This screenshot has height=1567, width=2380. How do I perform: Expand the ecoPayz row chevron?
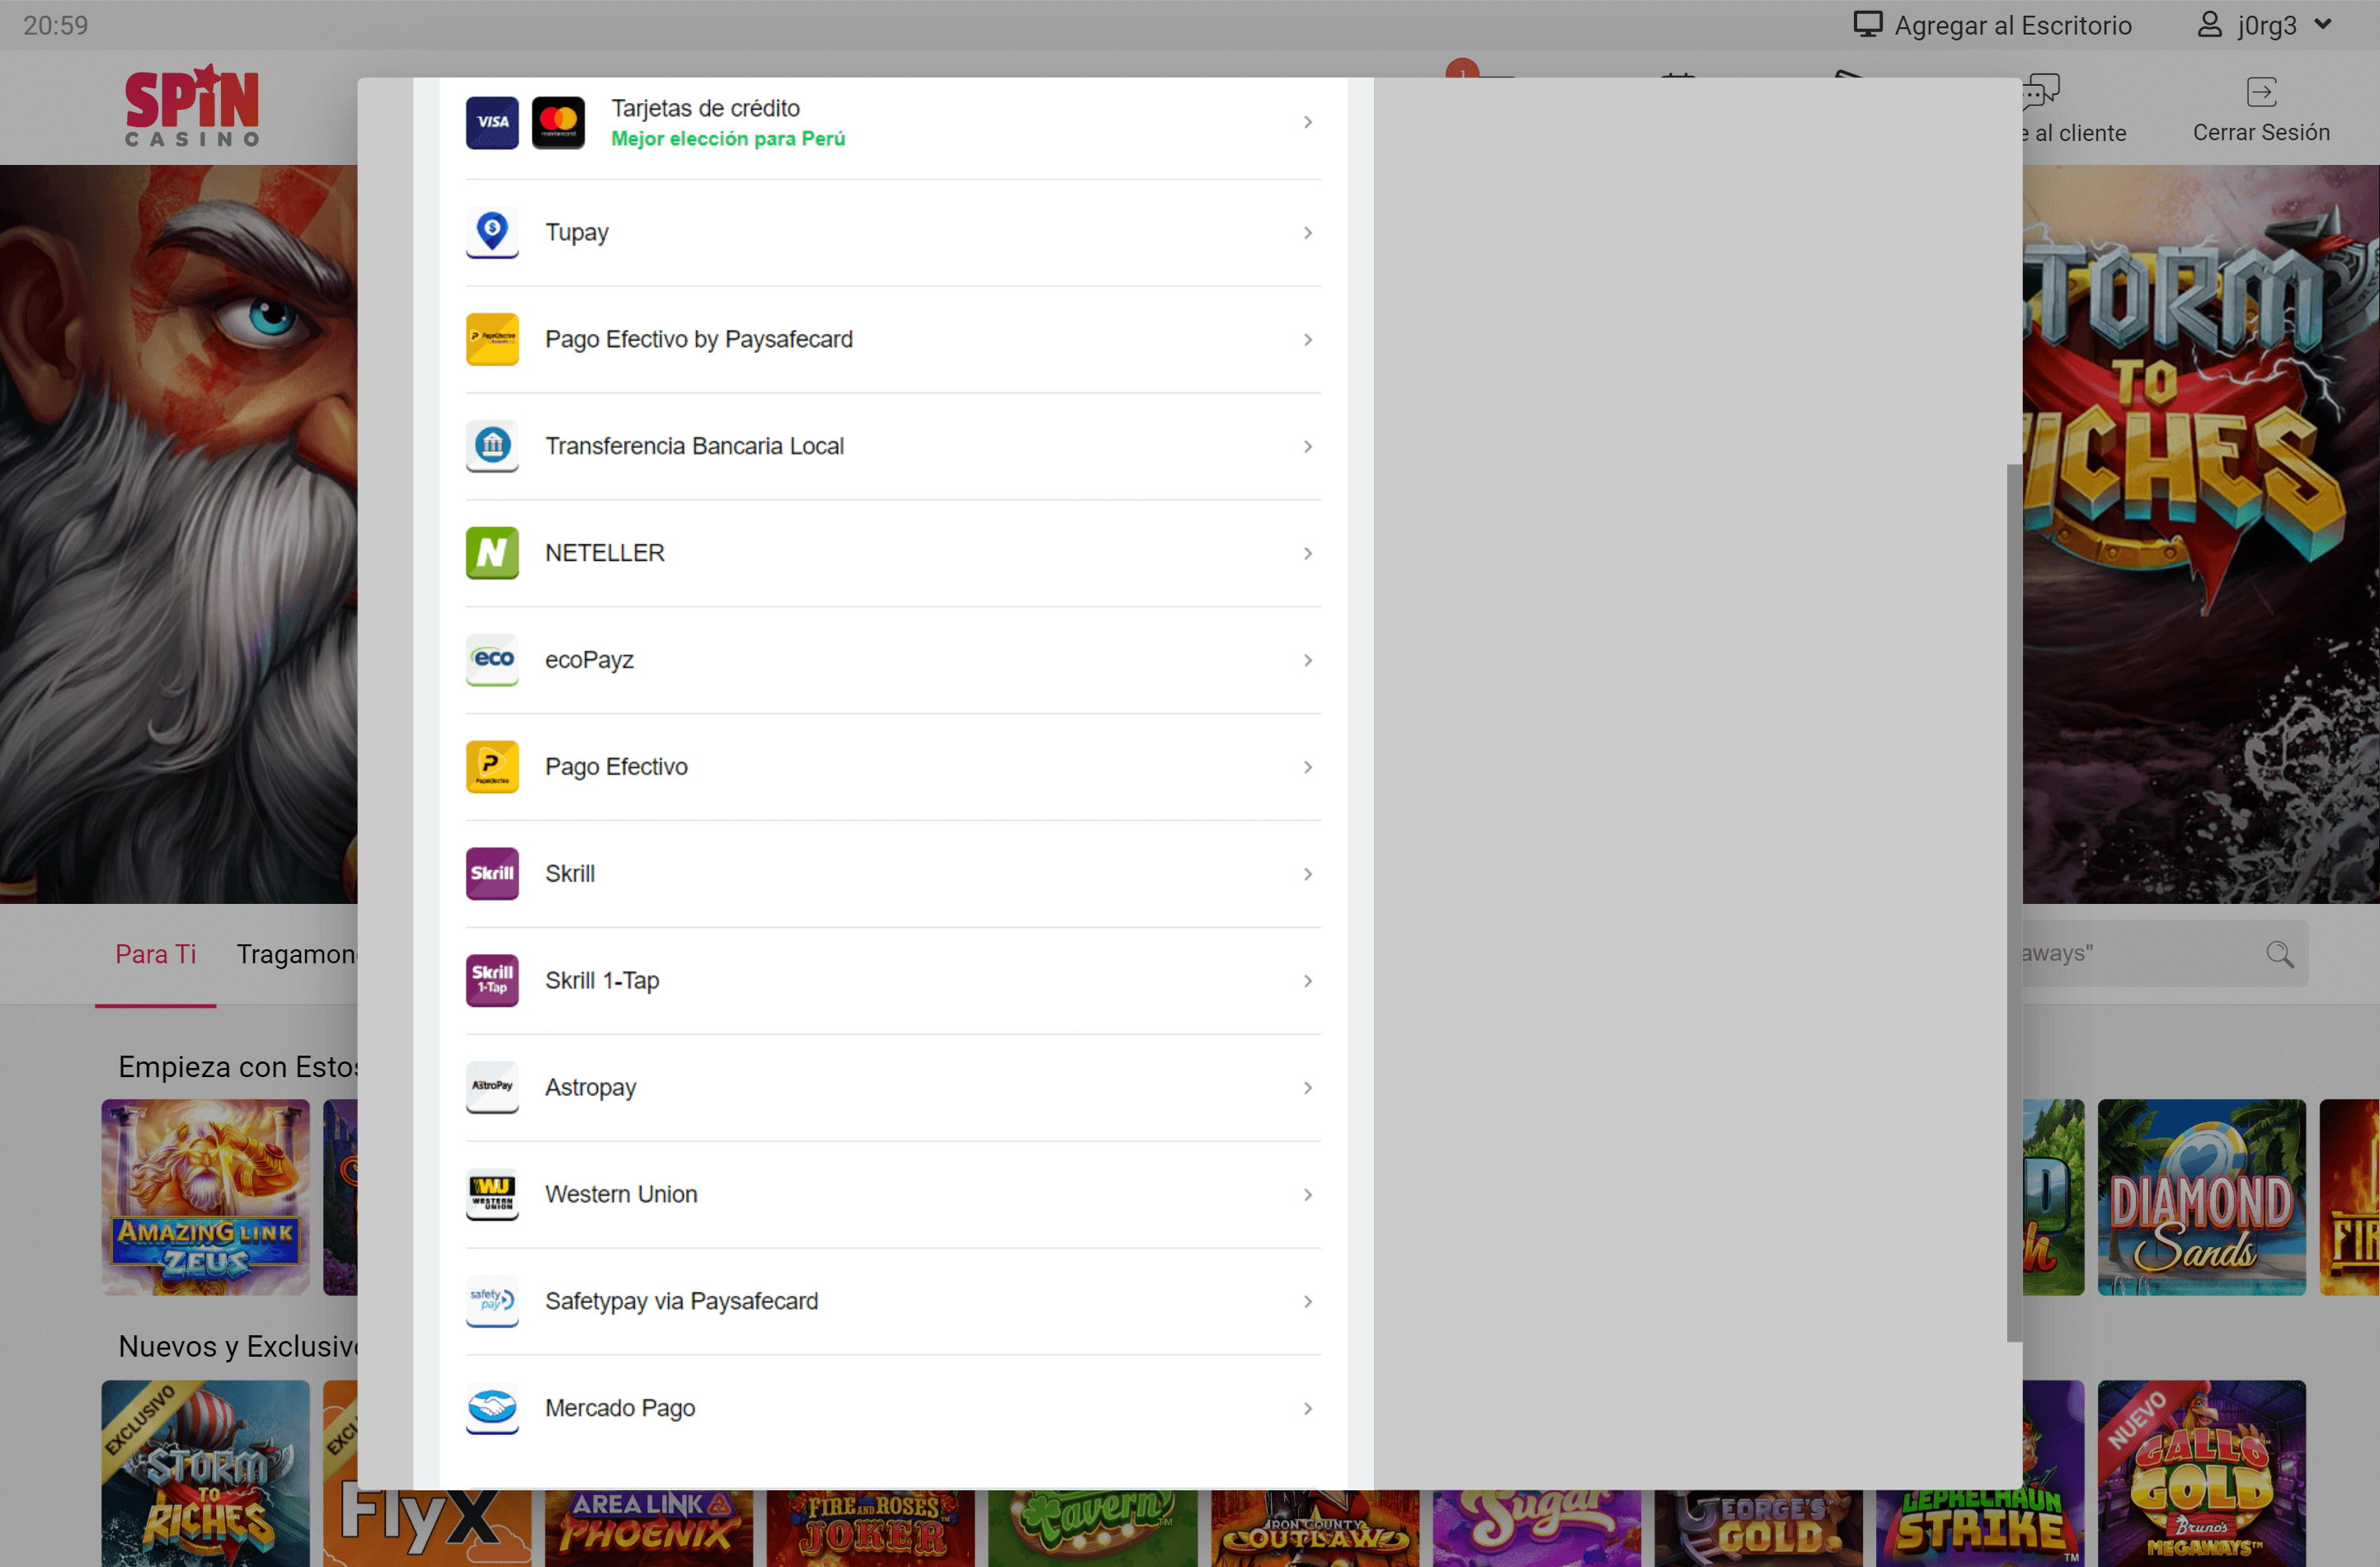tap(1307, 661)
